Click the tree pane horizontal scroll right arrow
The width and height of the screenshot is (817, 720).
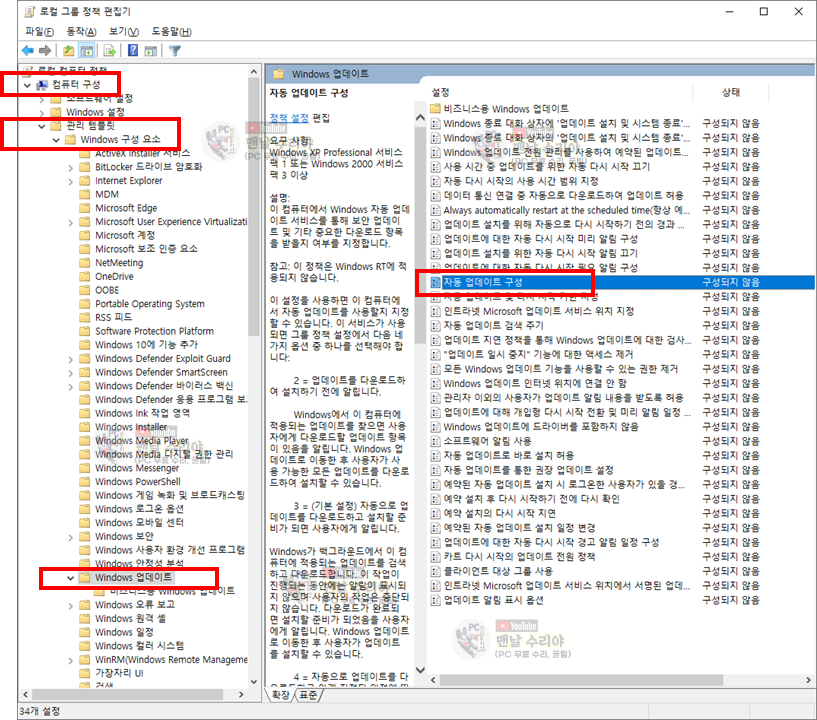241,694
